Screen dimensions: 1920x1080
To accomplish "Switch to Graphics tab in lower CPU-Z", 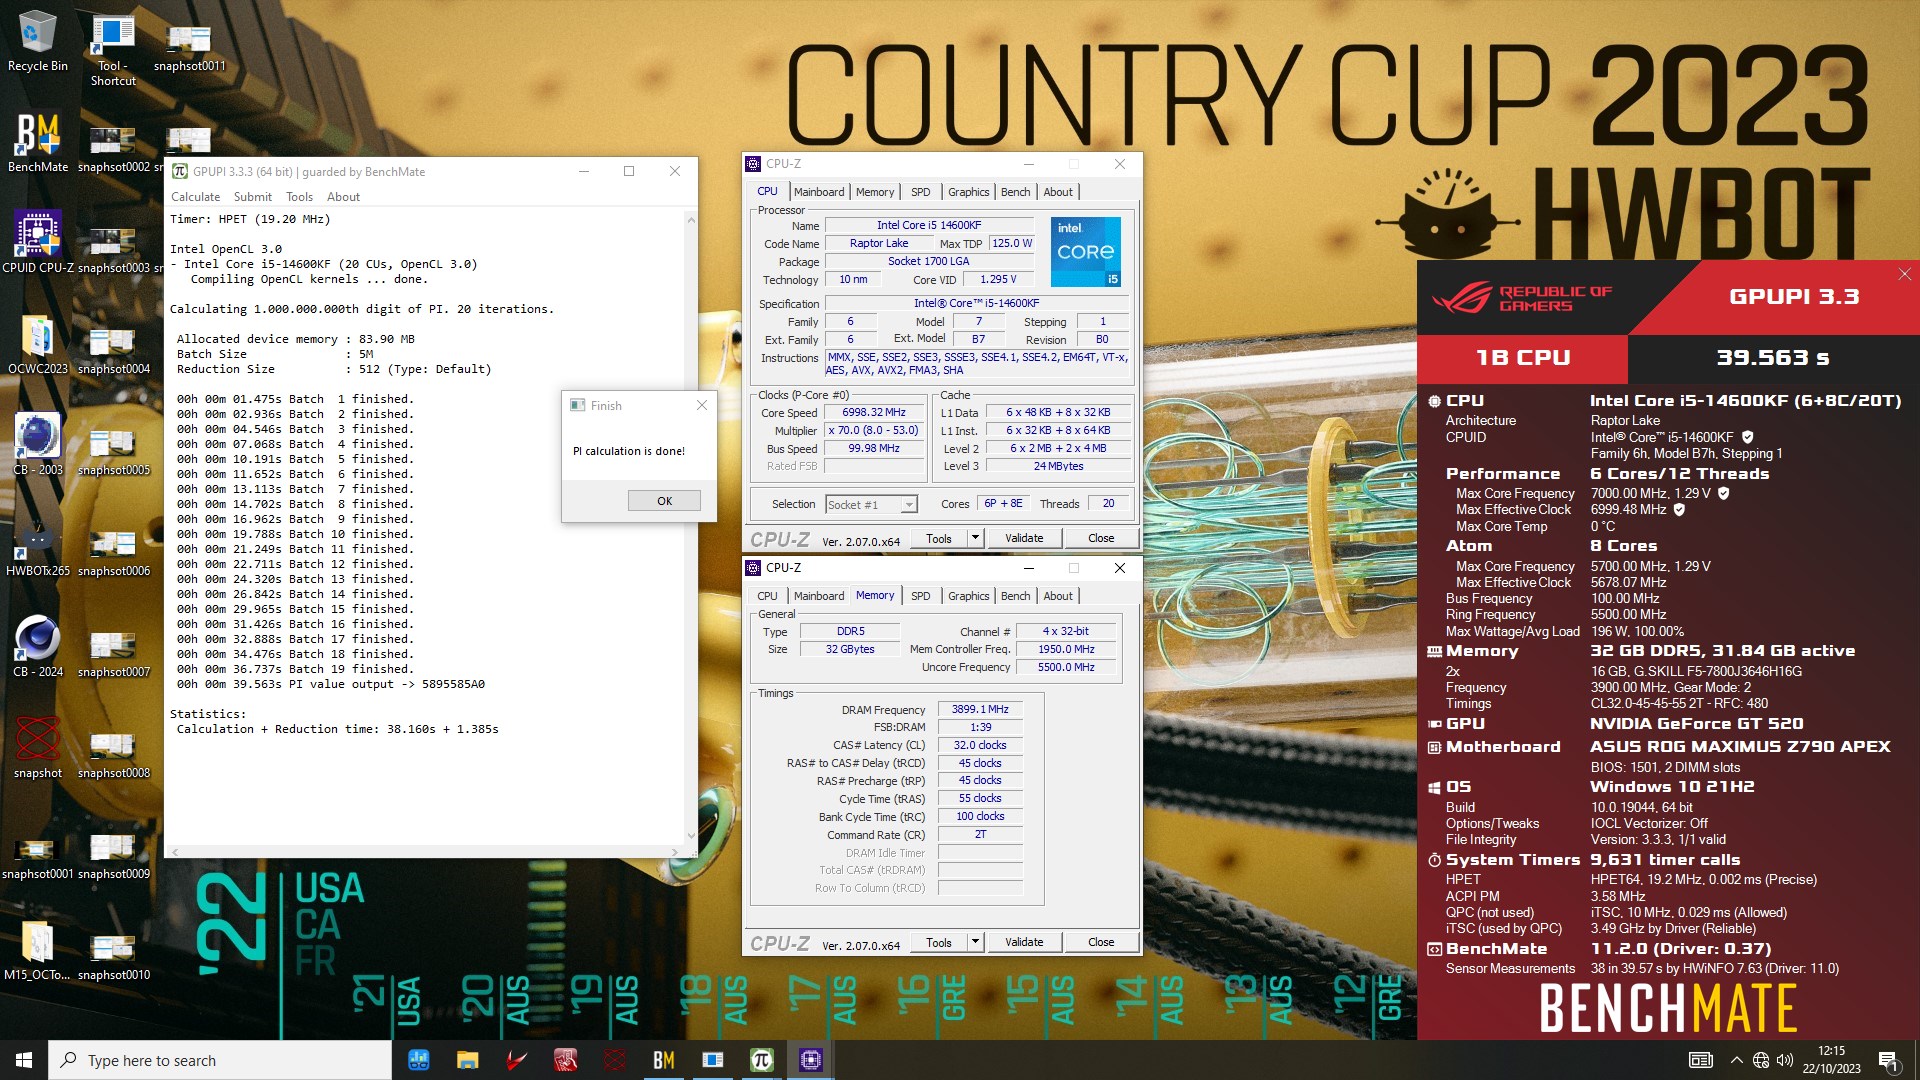I will (968, 596).
